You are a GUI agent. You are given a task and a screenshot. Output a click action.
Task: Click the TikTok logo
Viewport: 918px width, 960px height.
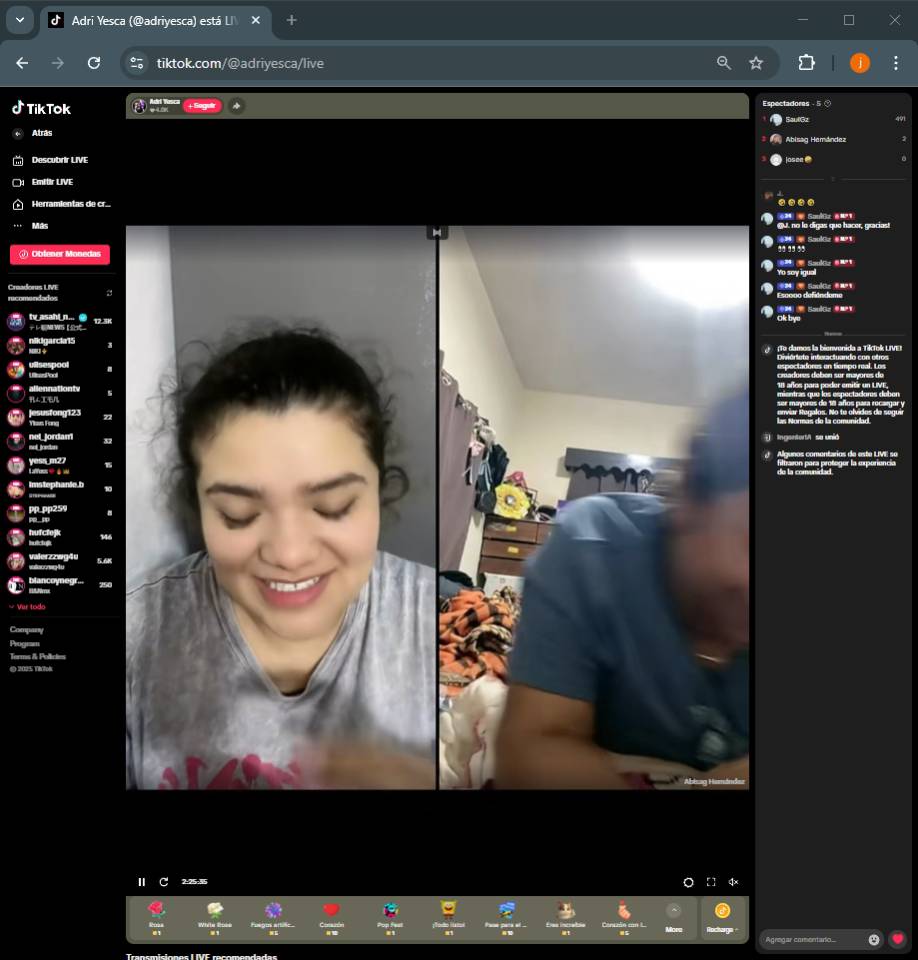(41, 108)
